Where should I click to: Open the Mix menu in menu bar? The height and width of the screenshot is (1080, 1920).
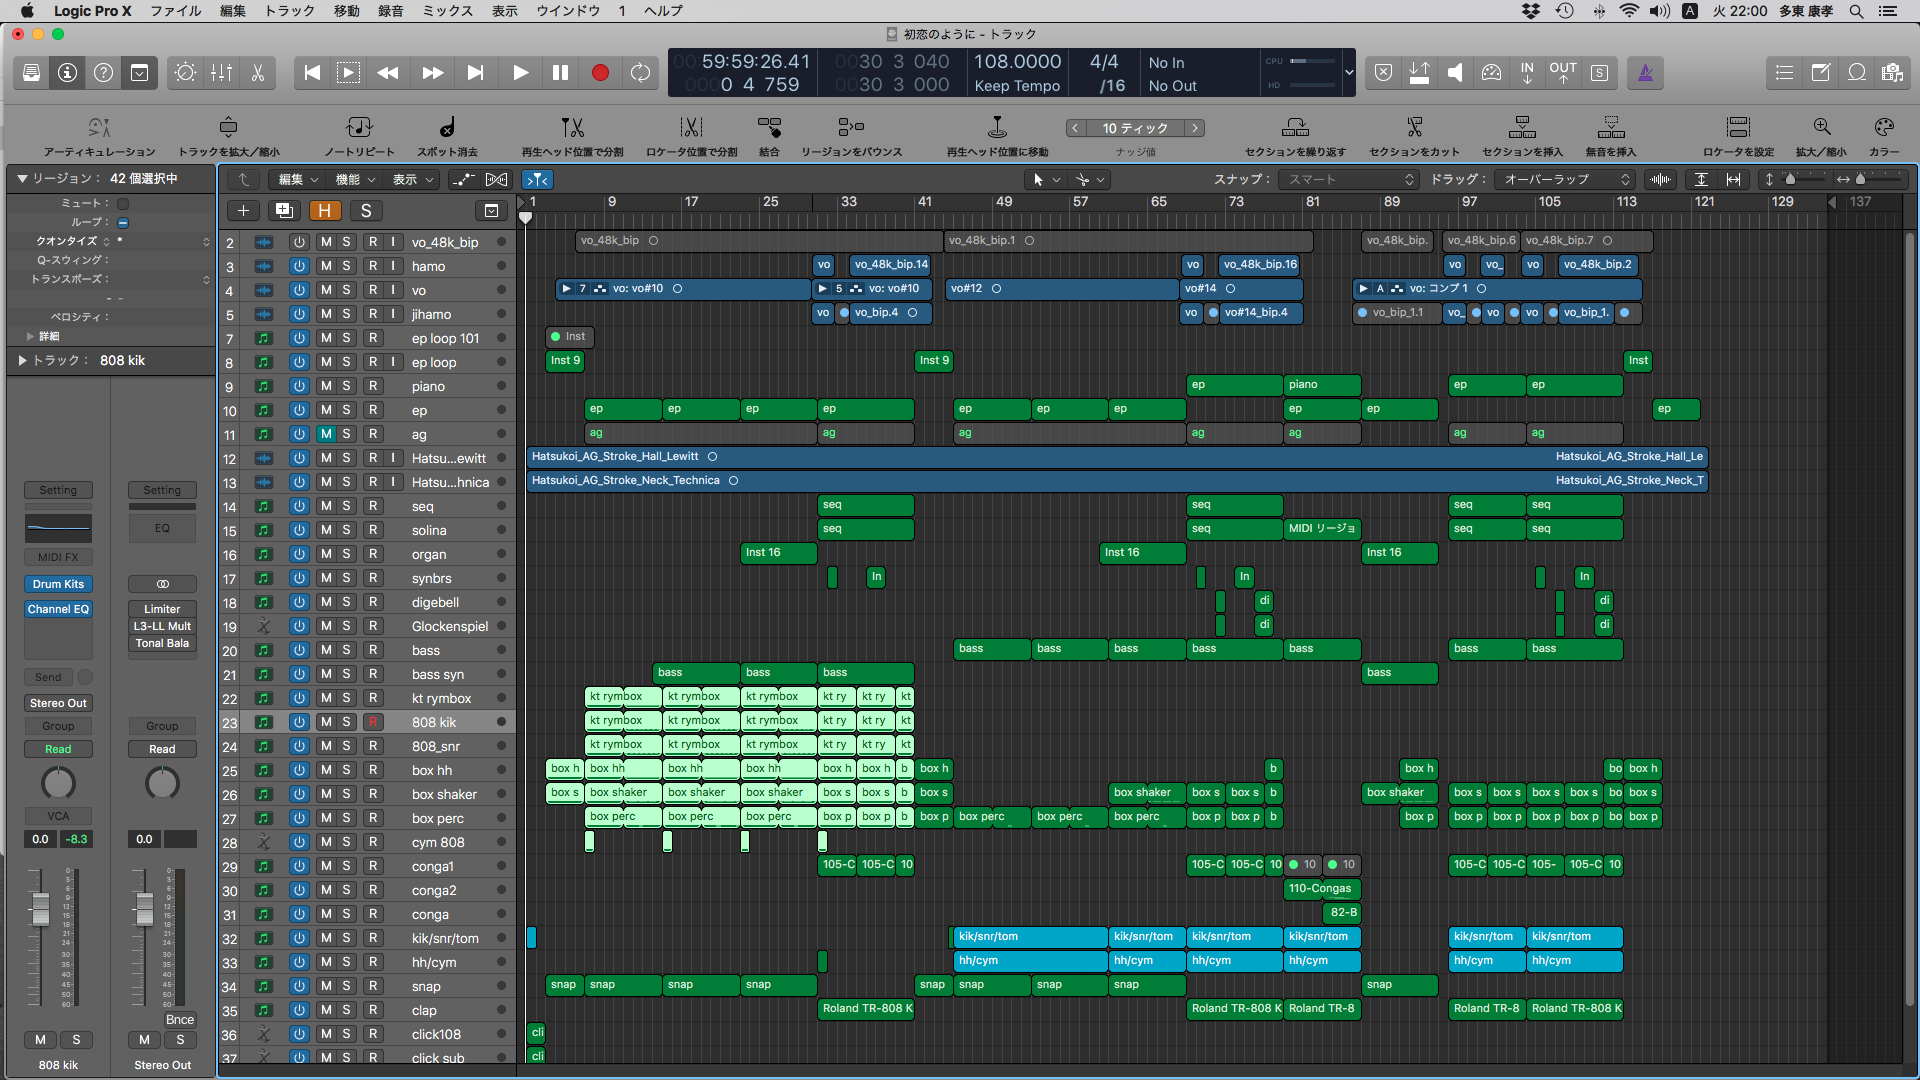click(x=447, y=11)
